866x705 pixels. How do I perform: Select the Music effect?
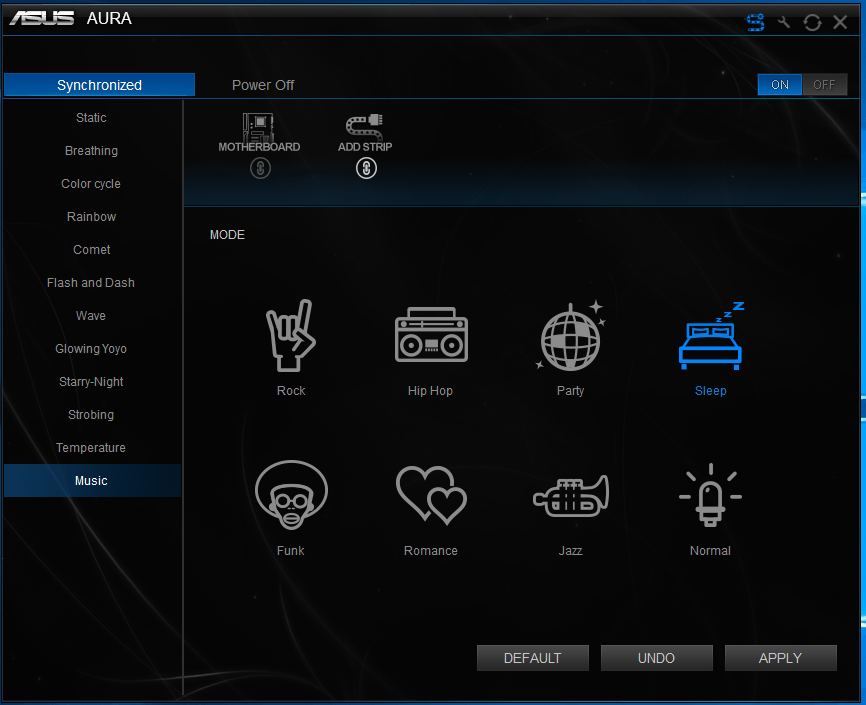[x=92, y=480]
